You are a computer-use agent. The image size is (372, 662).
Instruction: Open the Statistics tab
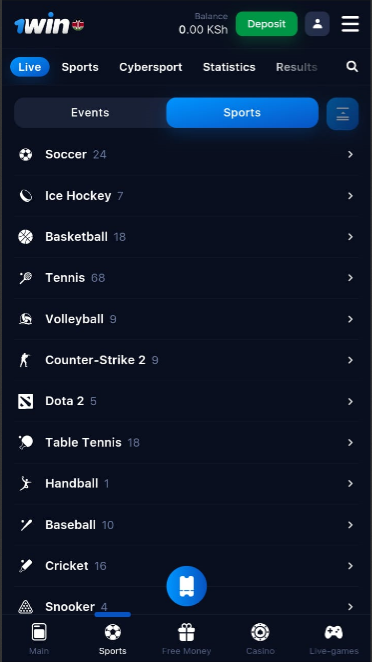click(x=229, y=67)
